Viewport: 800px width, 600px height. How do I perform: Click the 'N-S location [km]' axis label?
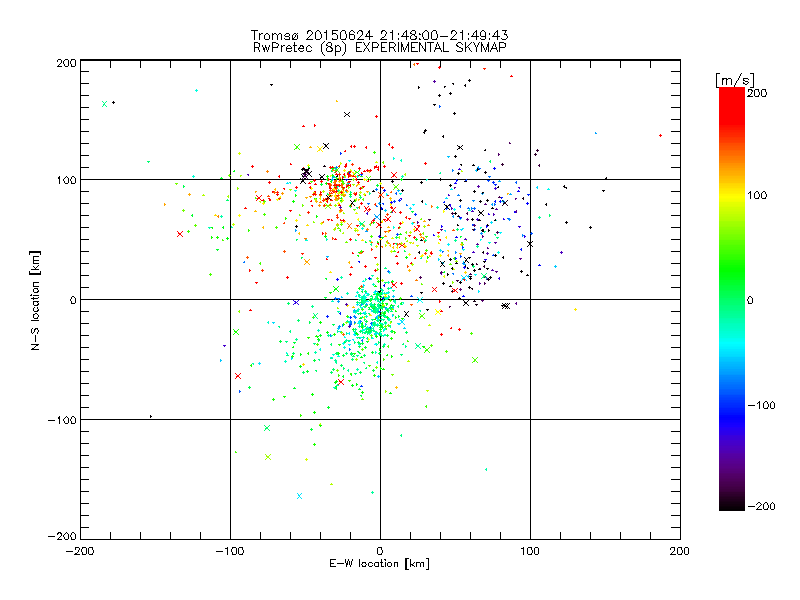(x=35, y=301)
